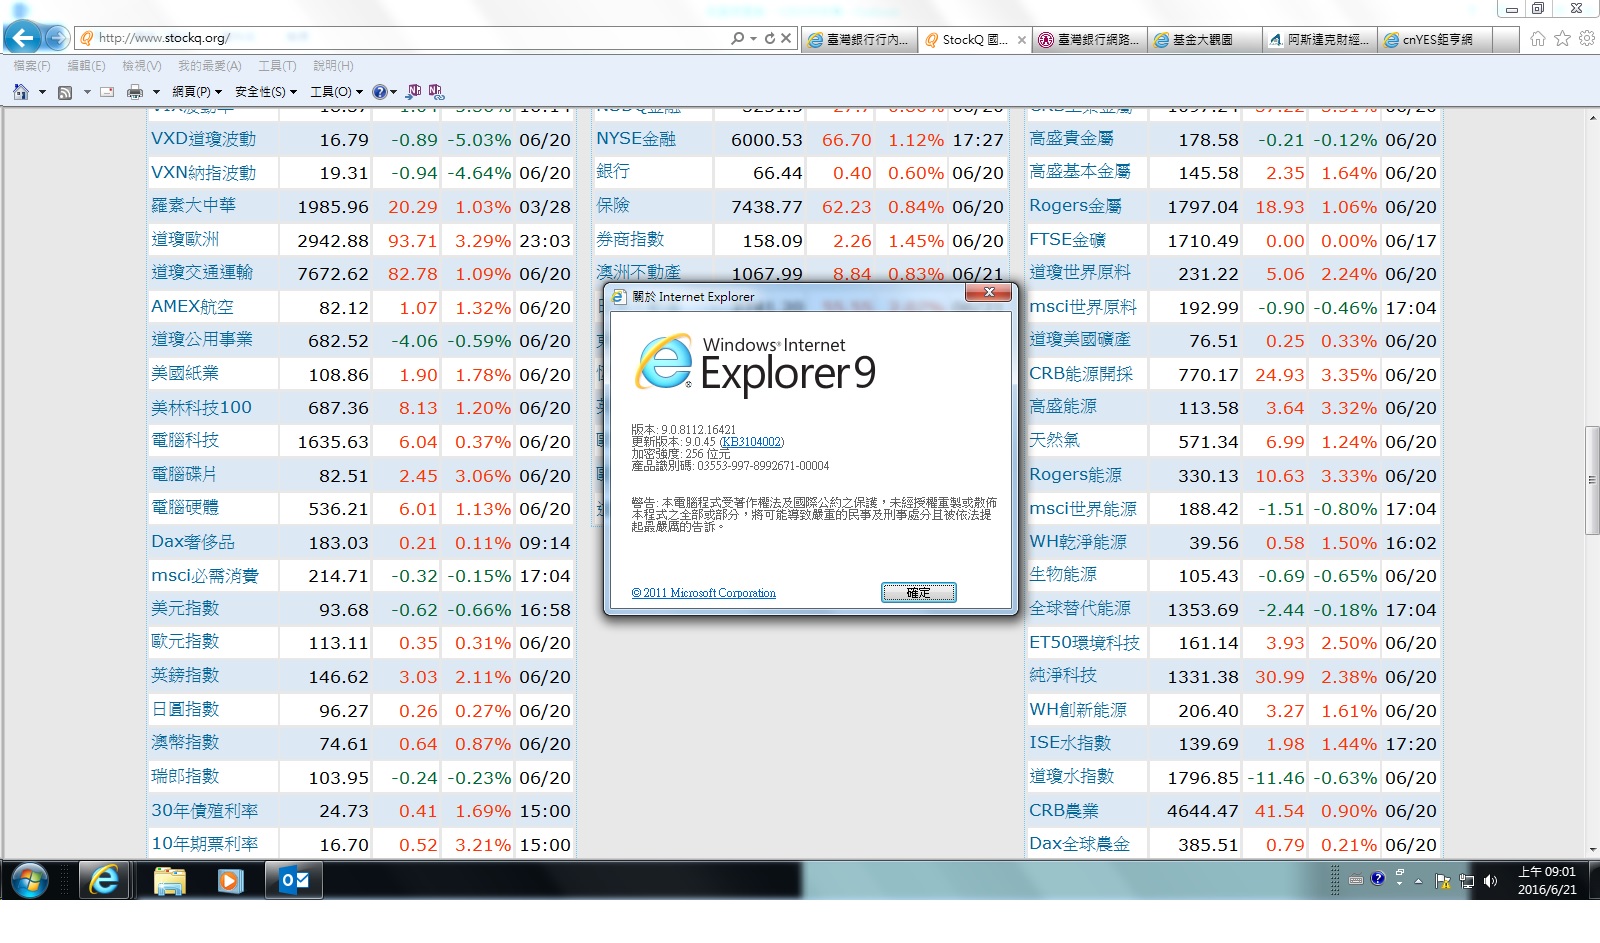Screen dimensions: 1600x943
Task: Open the 工具(O) dropdown in command bar
Action: point(336,92)
